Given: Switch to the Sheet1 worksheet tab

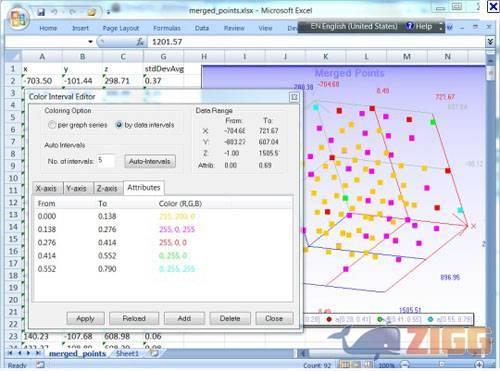Looking at the screenshot, I should point(128,353).
